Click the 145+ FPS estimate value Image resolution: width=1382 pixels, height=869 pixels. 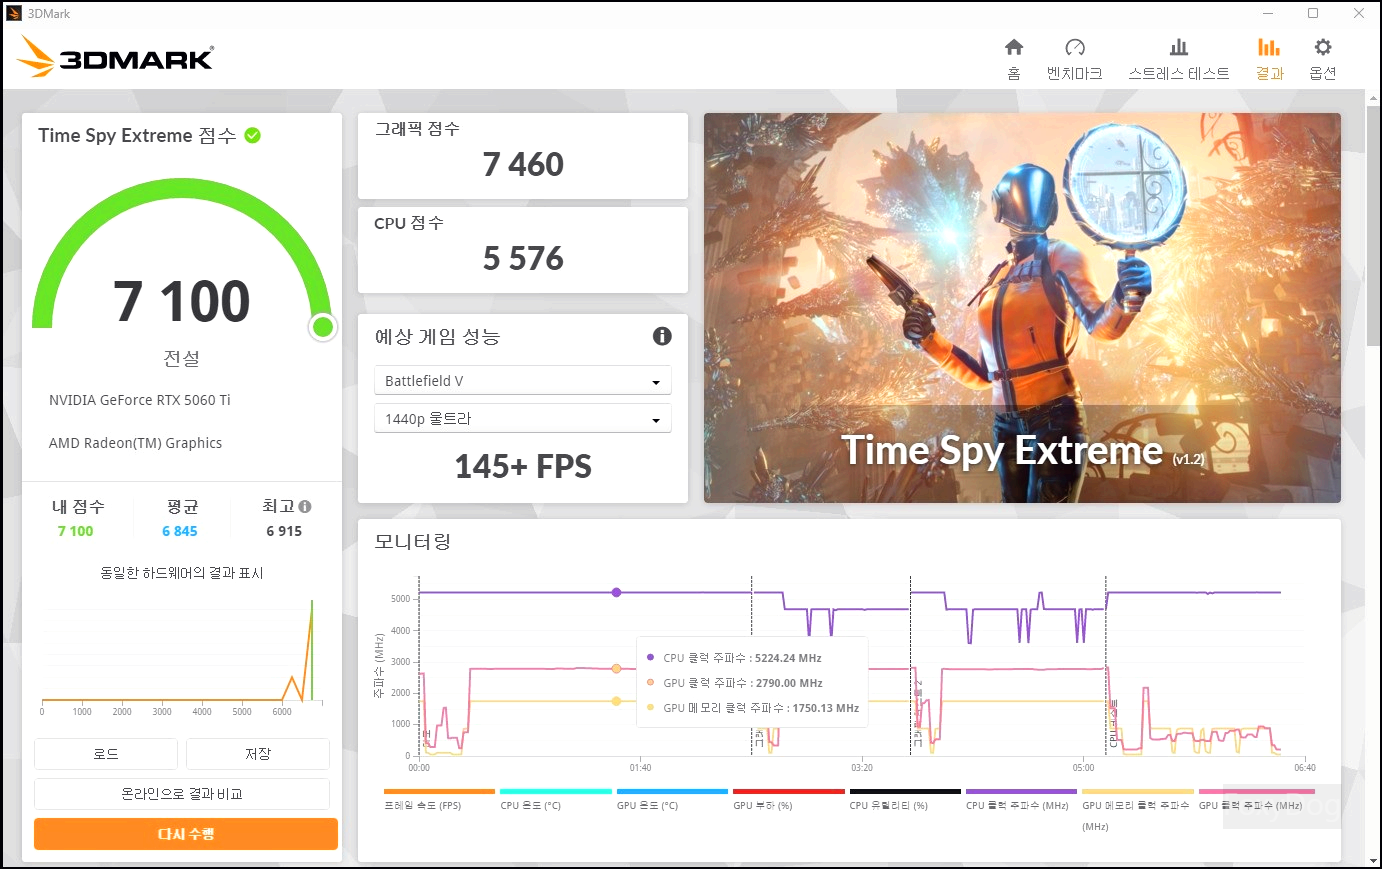(523, 467)
